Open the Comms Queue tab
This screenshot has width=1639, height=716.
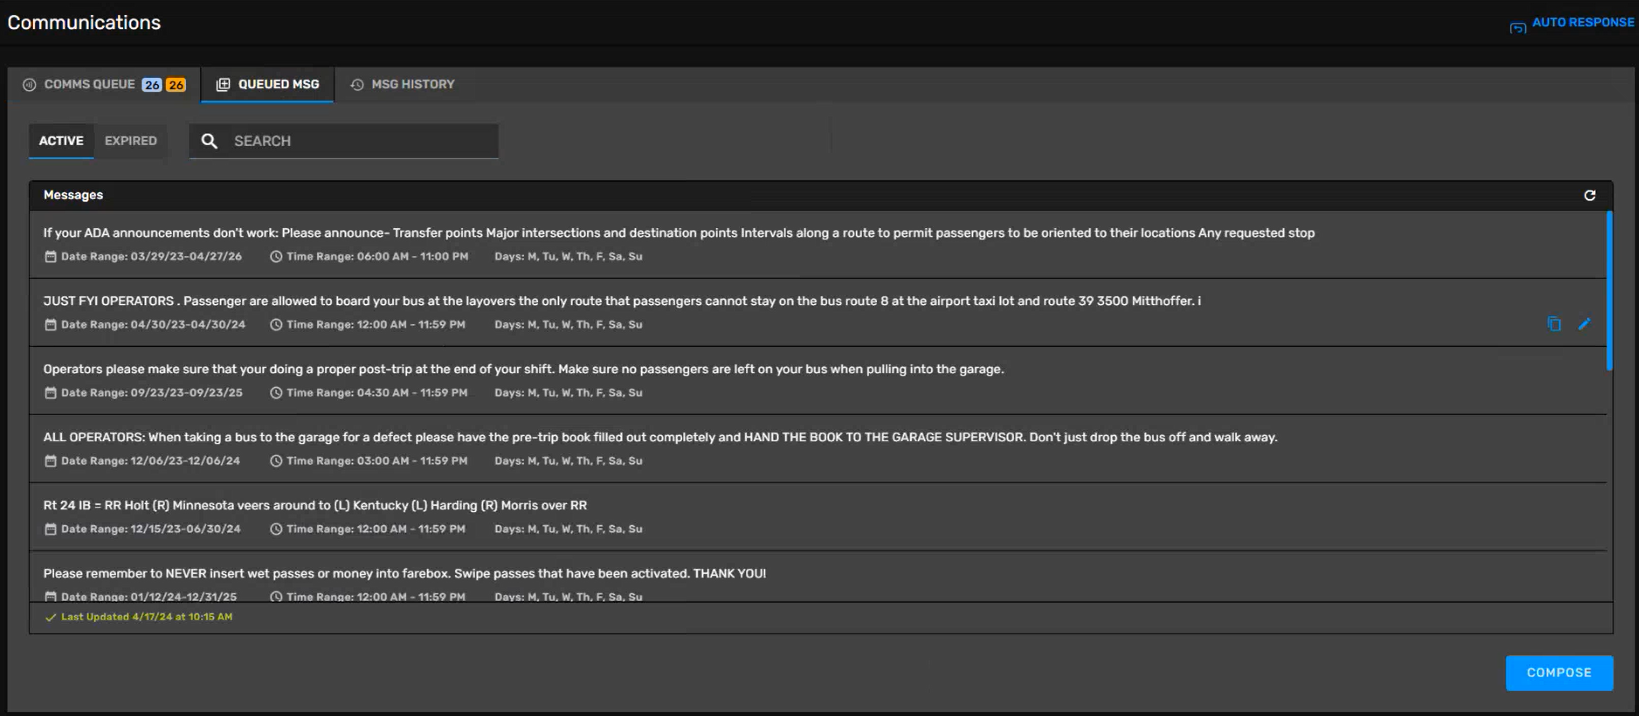pyautogui.click(x=89, y=85)
